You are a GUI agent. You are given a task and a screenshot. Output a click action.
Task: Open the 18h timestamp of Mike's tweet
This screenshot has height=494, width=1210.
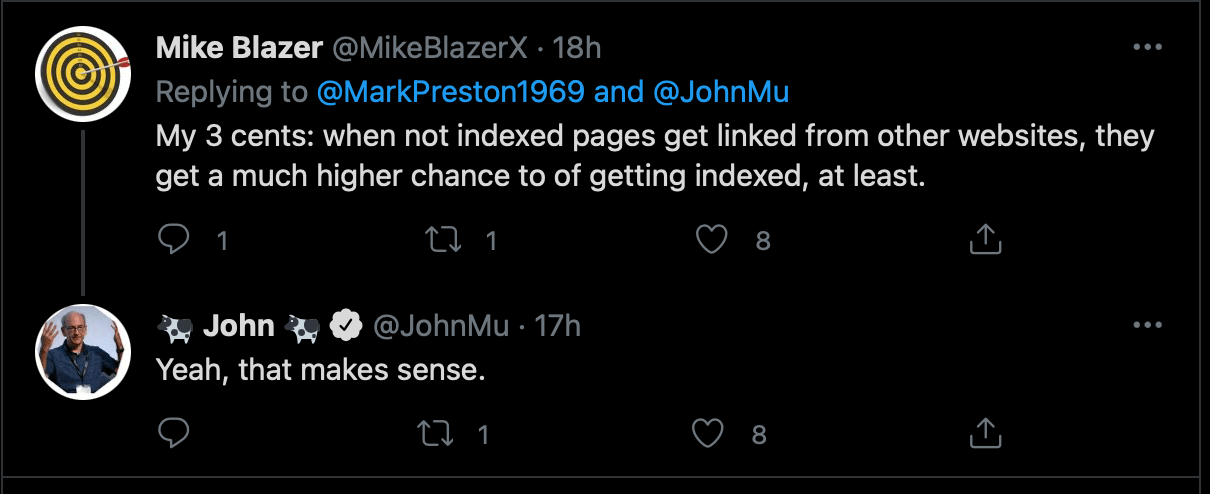point(577,48)
